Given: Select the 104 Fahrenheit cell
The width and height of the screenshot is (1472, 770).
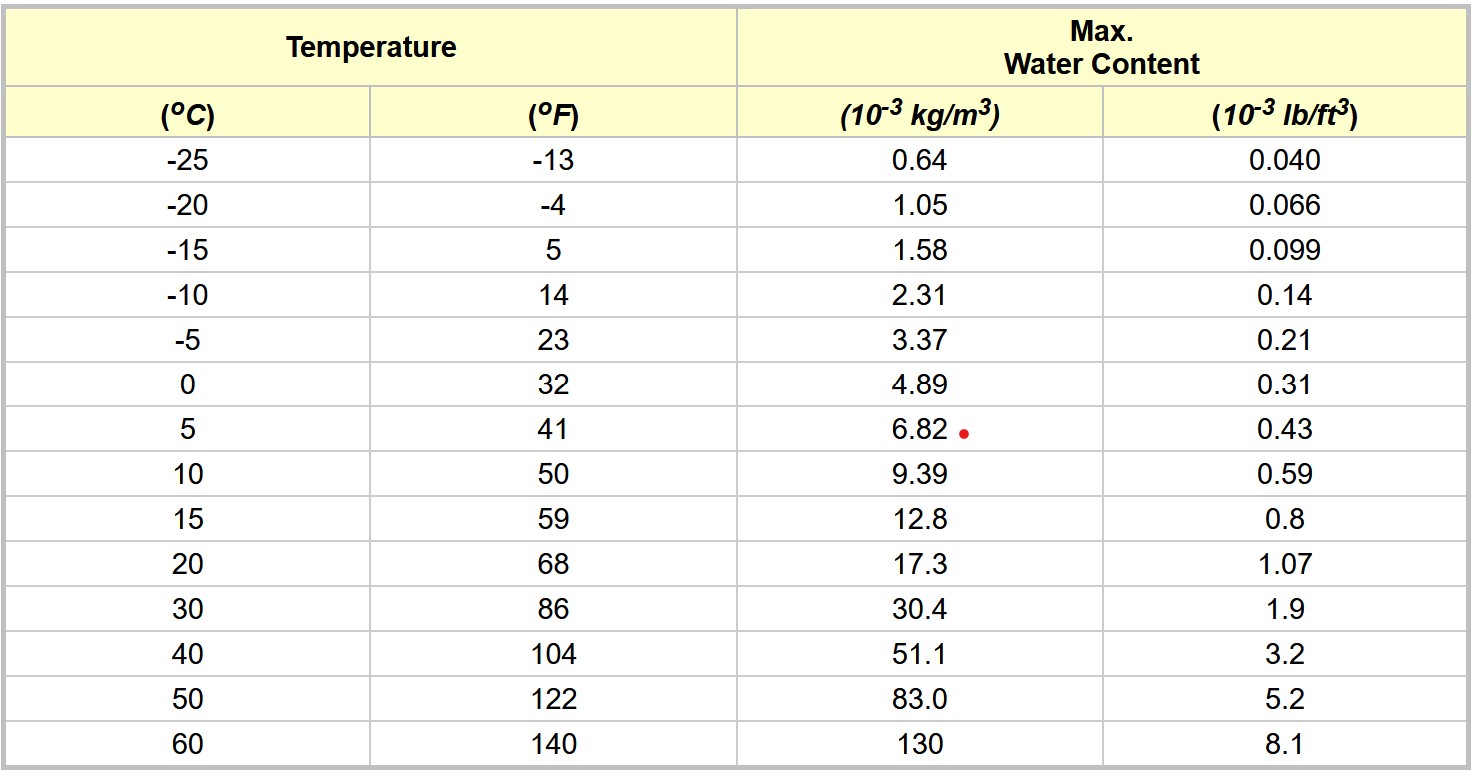Looking at the screenshot, I should 553,654.
